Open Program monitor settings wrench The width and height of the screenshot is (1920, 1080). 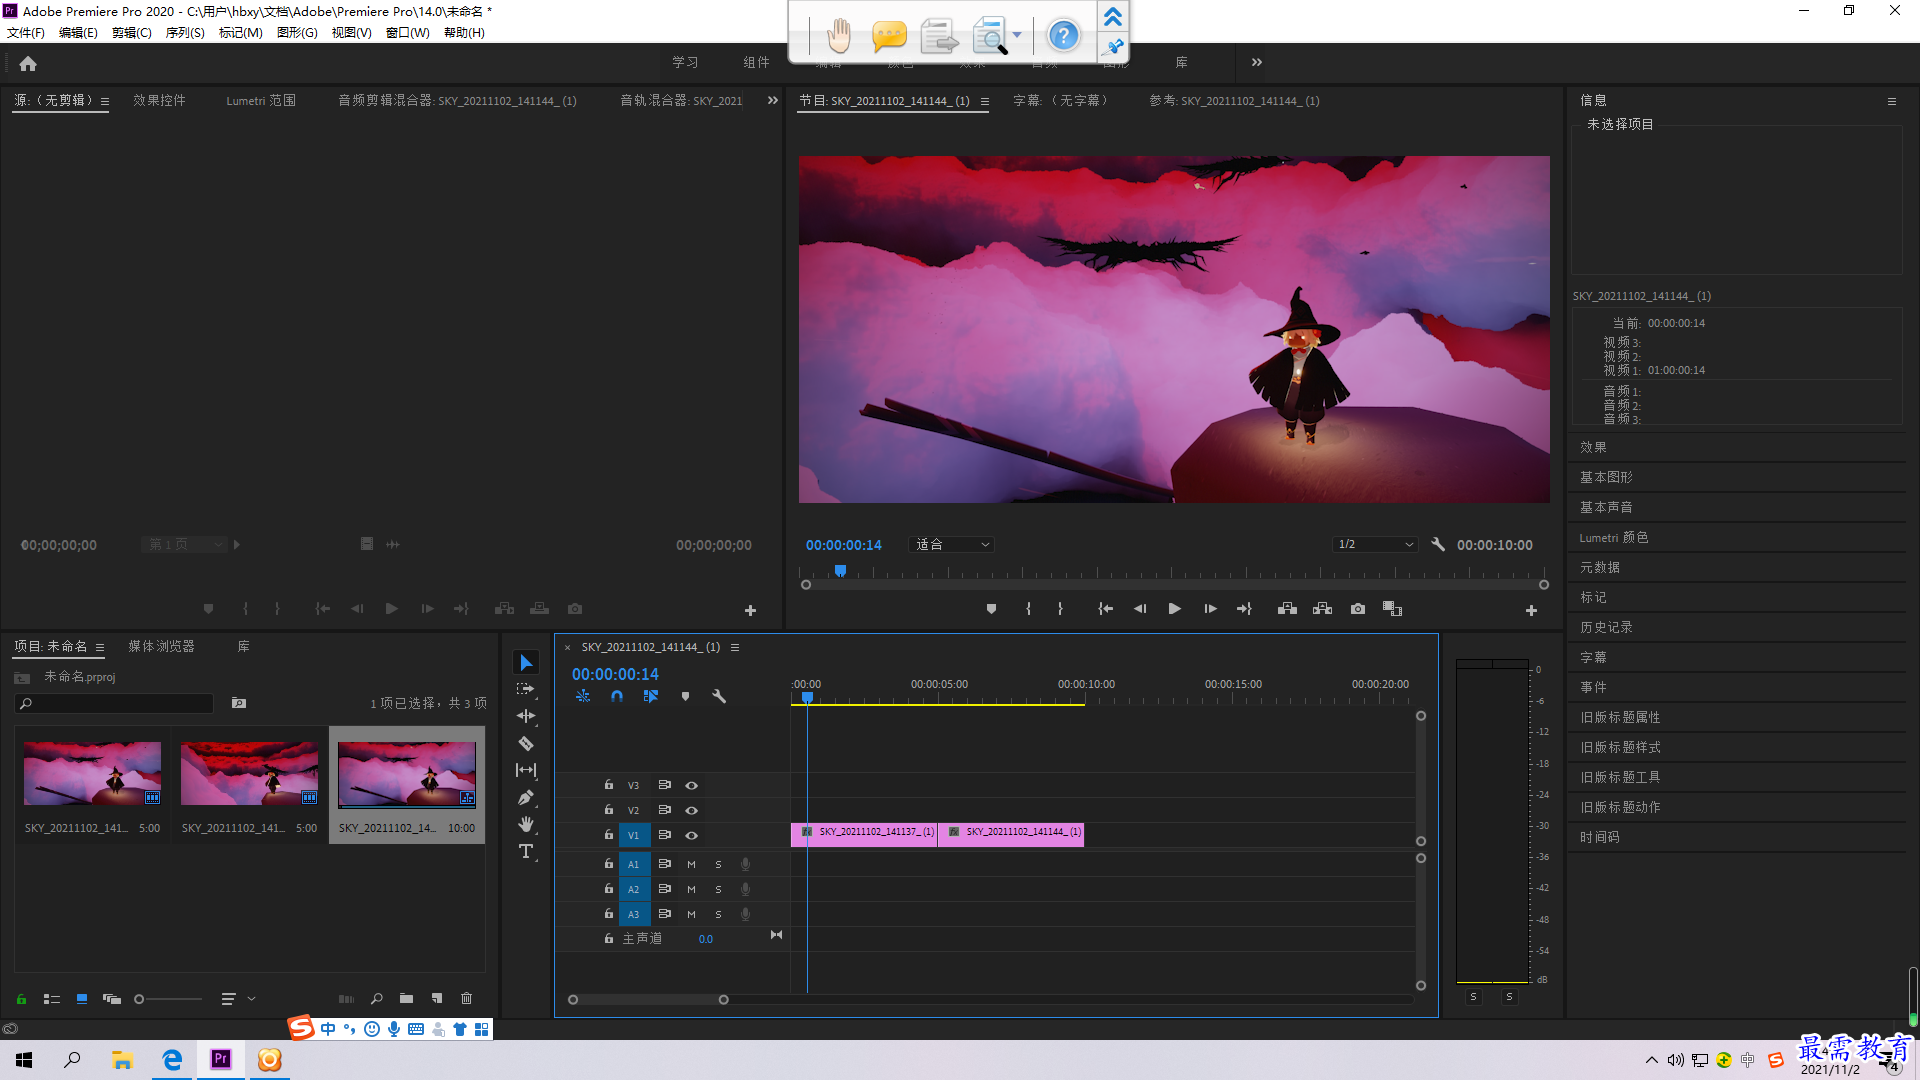click(x=1438, y=545)
